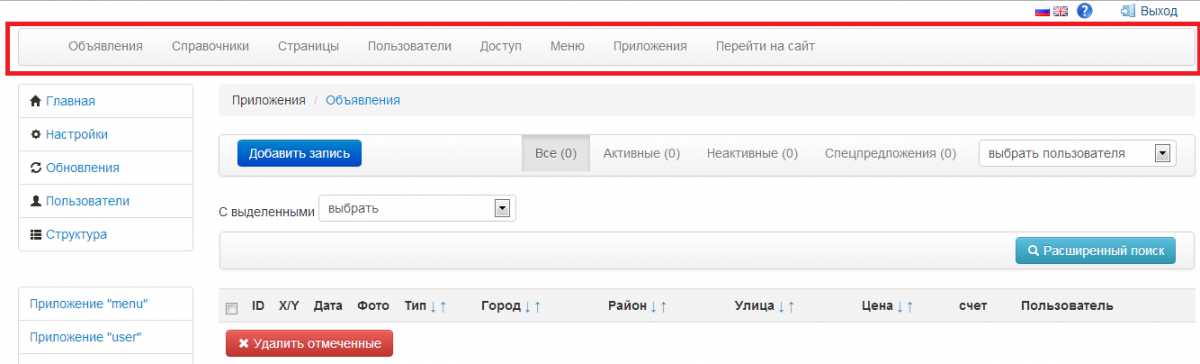Screen dimensions: 1200x364
Task: Click the счет column header
Action: pos(973,306)
